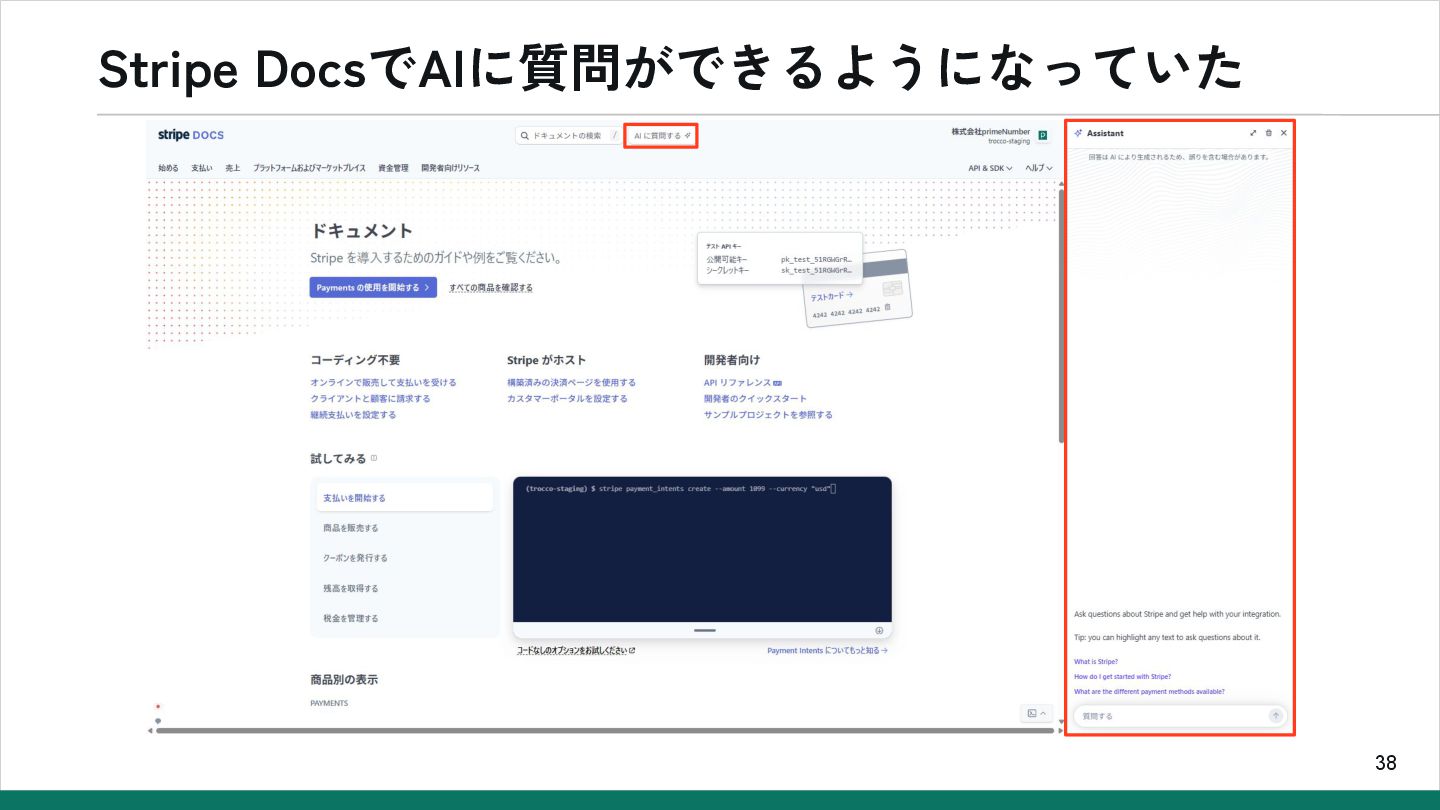Click the Payments の使用を開始する button
Viewport: 1440px width, 810px height.
(373, 287)
